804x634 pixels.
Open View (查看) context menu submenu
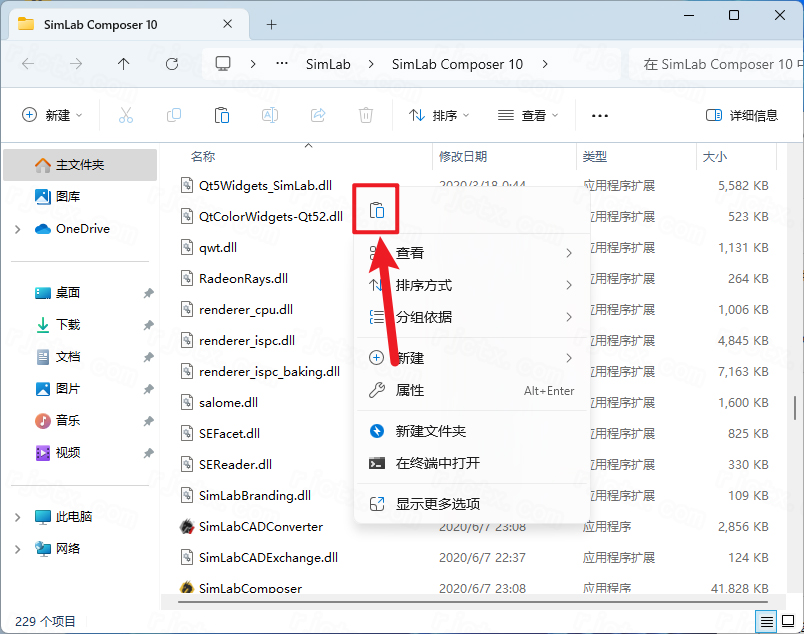point(471,253)
